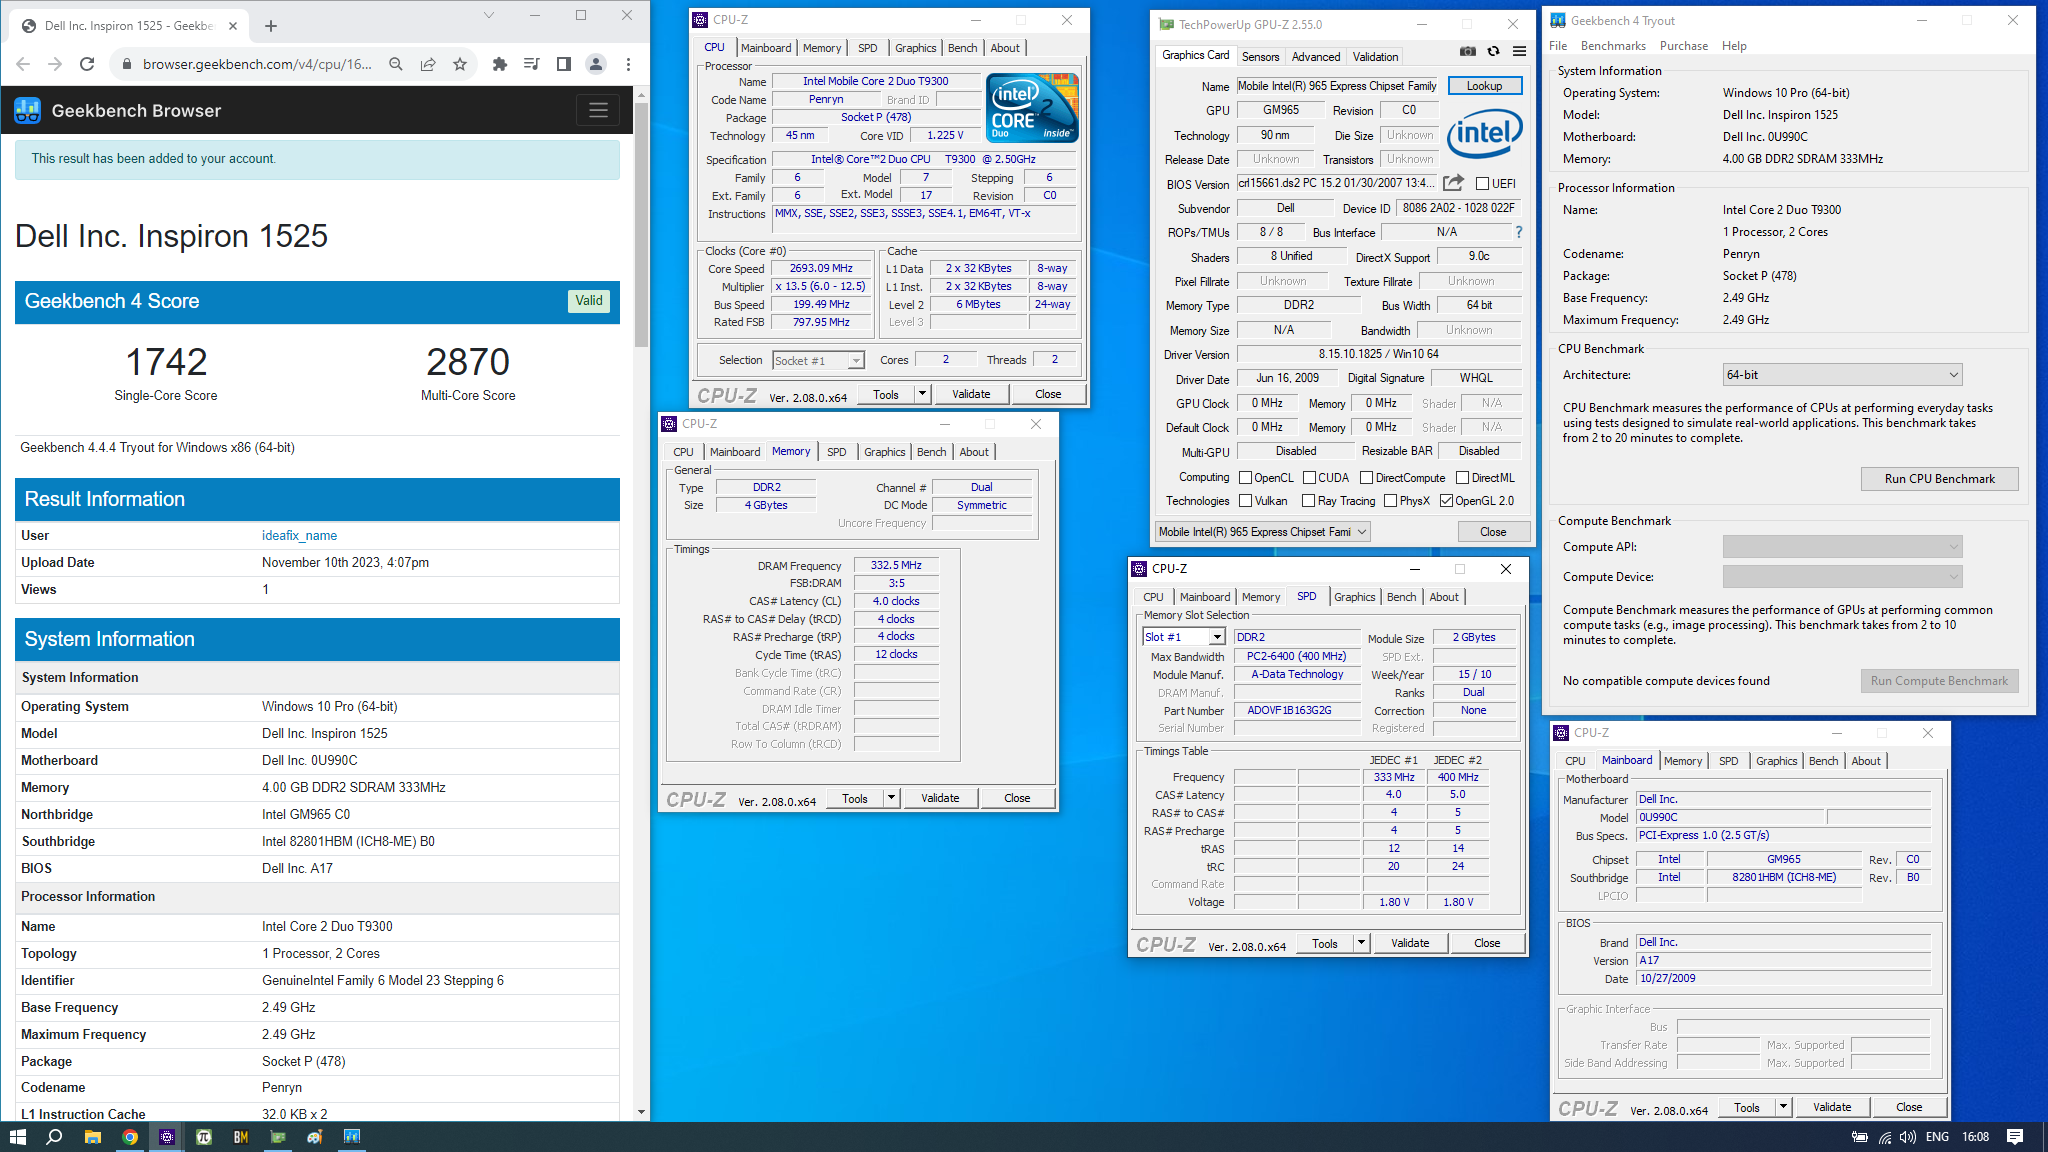
Task: Toggle the DirectCompute checkbox
Action: (x=1366, y=478)
